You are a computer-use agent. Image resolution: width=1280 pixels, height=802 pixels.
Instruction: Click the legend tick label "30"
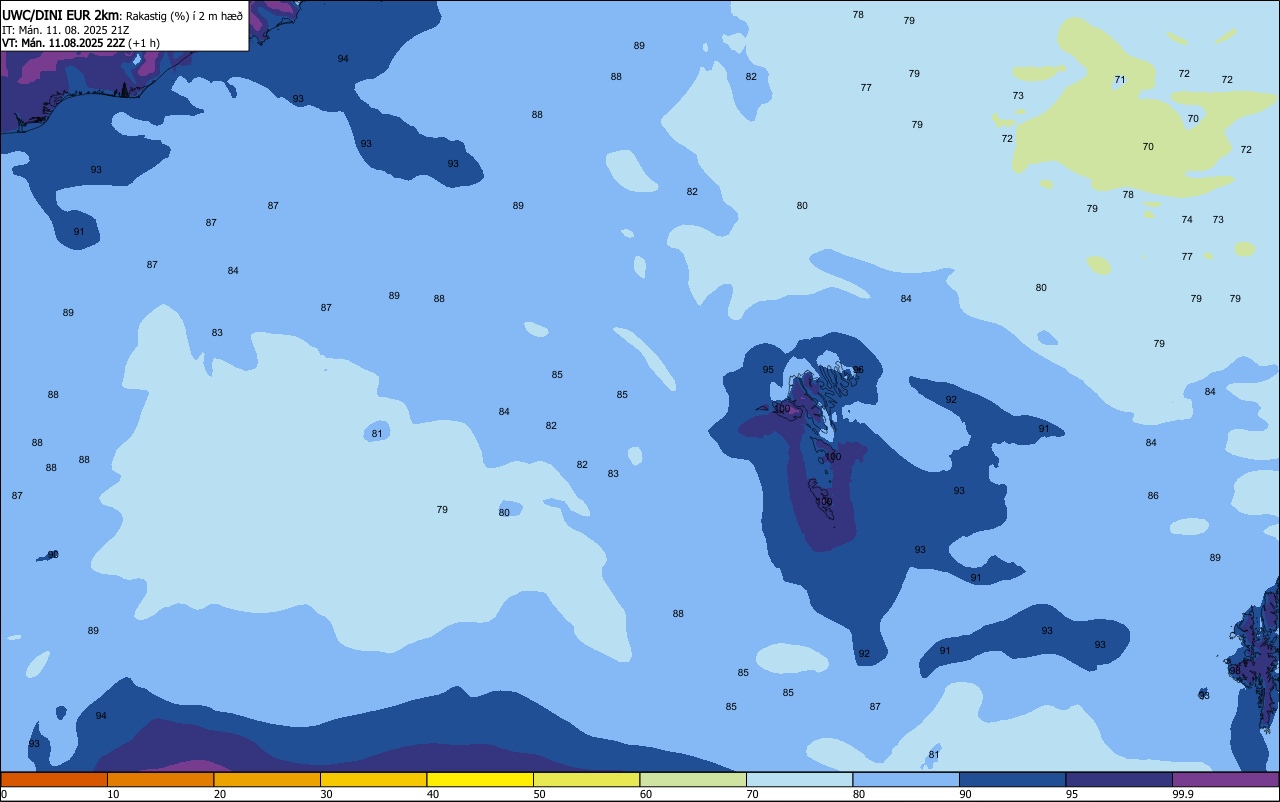[x=326, y=794]
